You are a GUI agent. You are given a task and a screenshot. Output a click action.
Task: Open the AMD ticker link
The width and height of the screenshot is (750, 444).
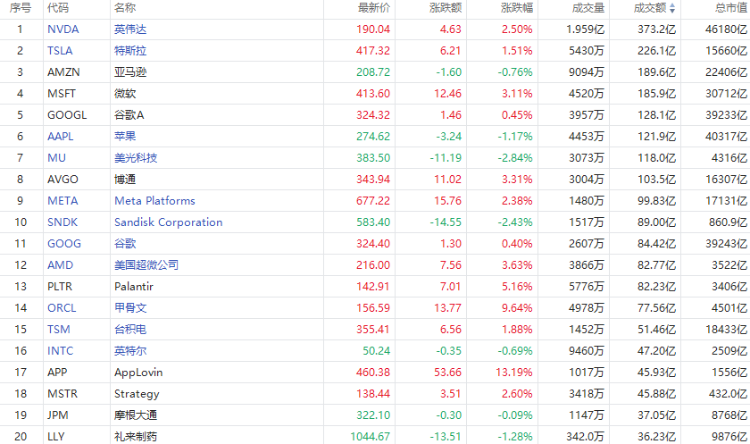[x=60, y=265]
